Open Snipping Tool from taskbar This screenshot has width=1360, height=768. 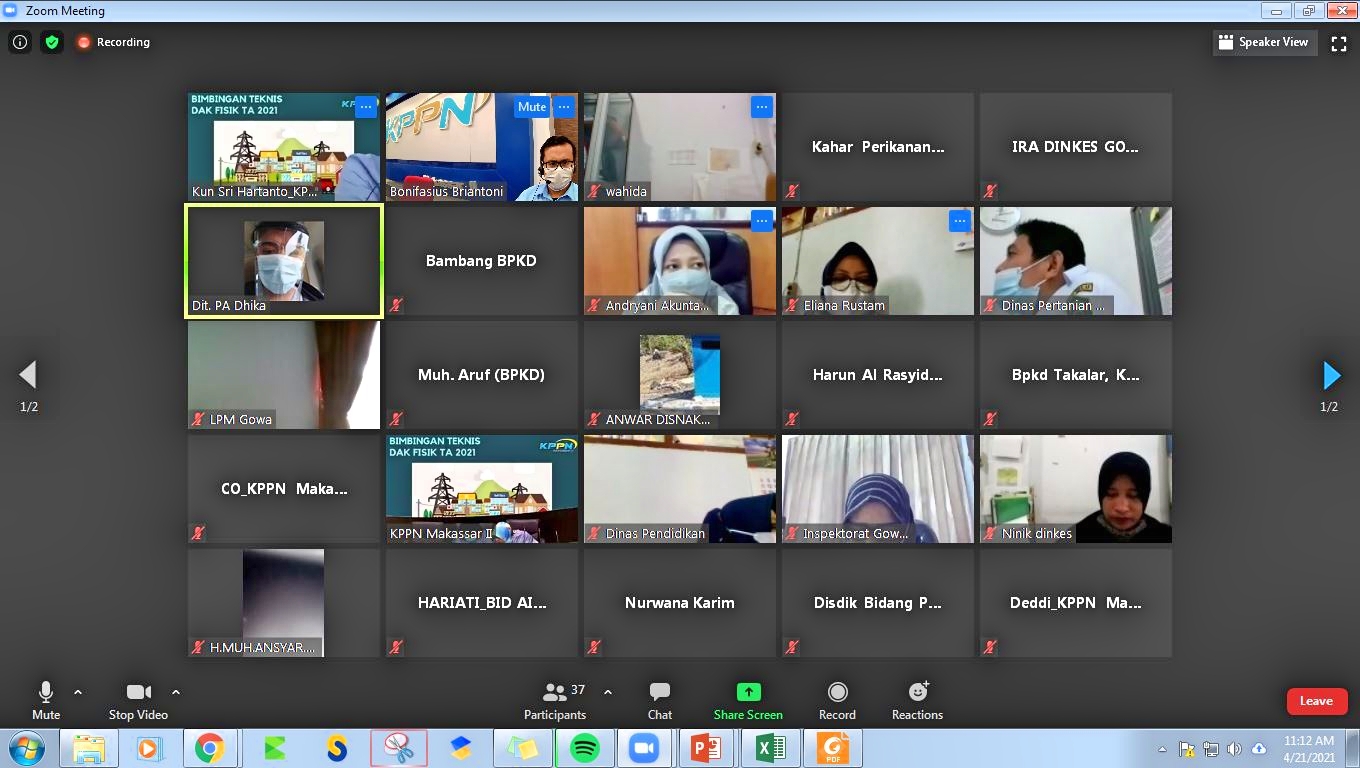398,748
